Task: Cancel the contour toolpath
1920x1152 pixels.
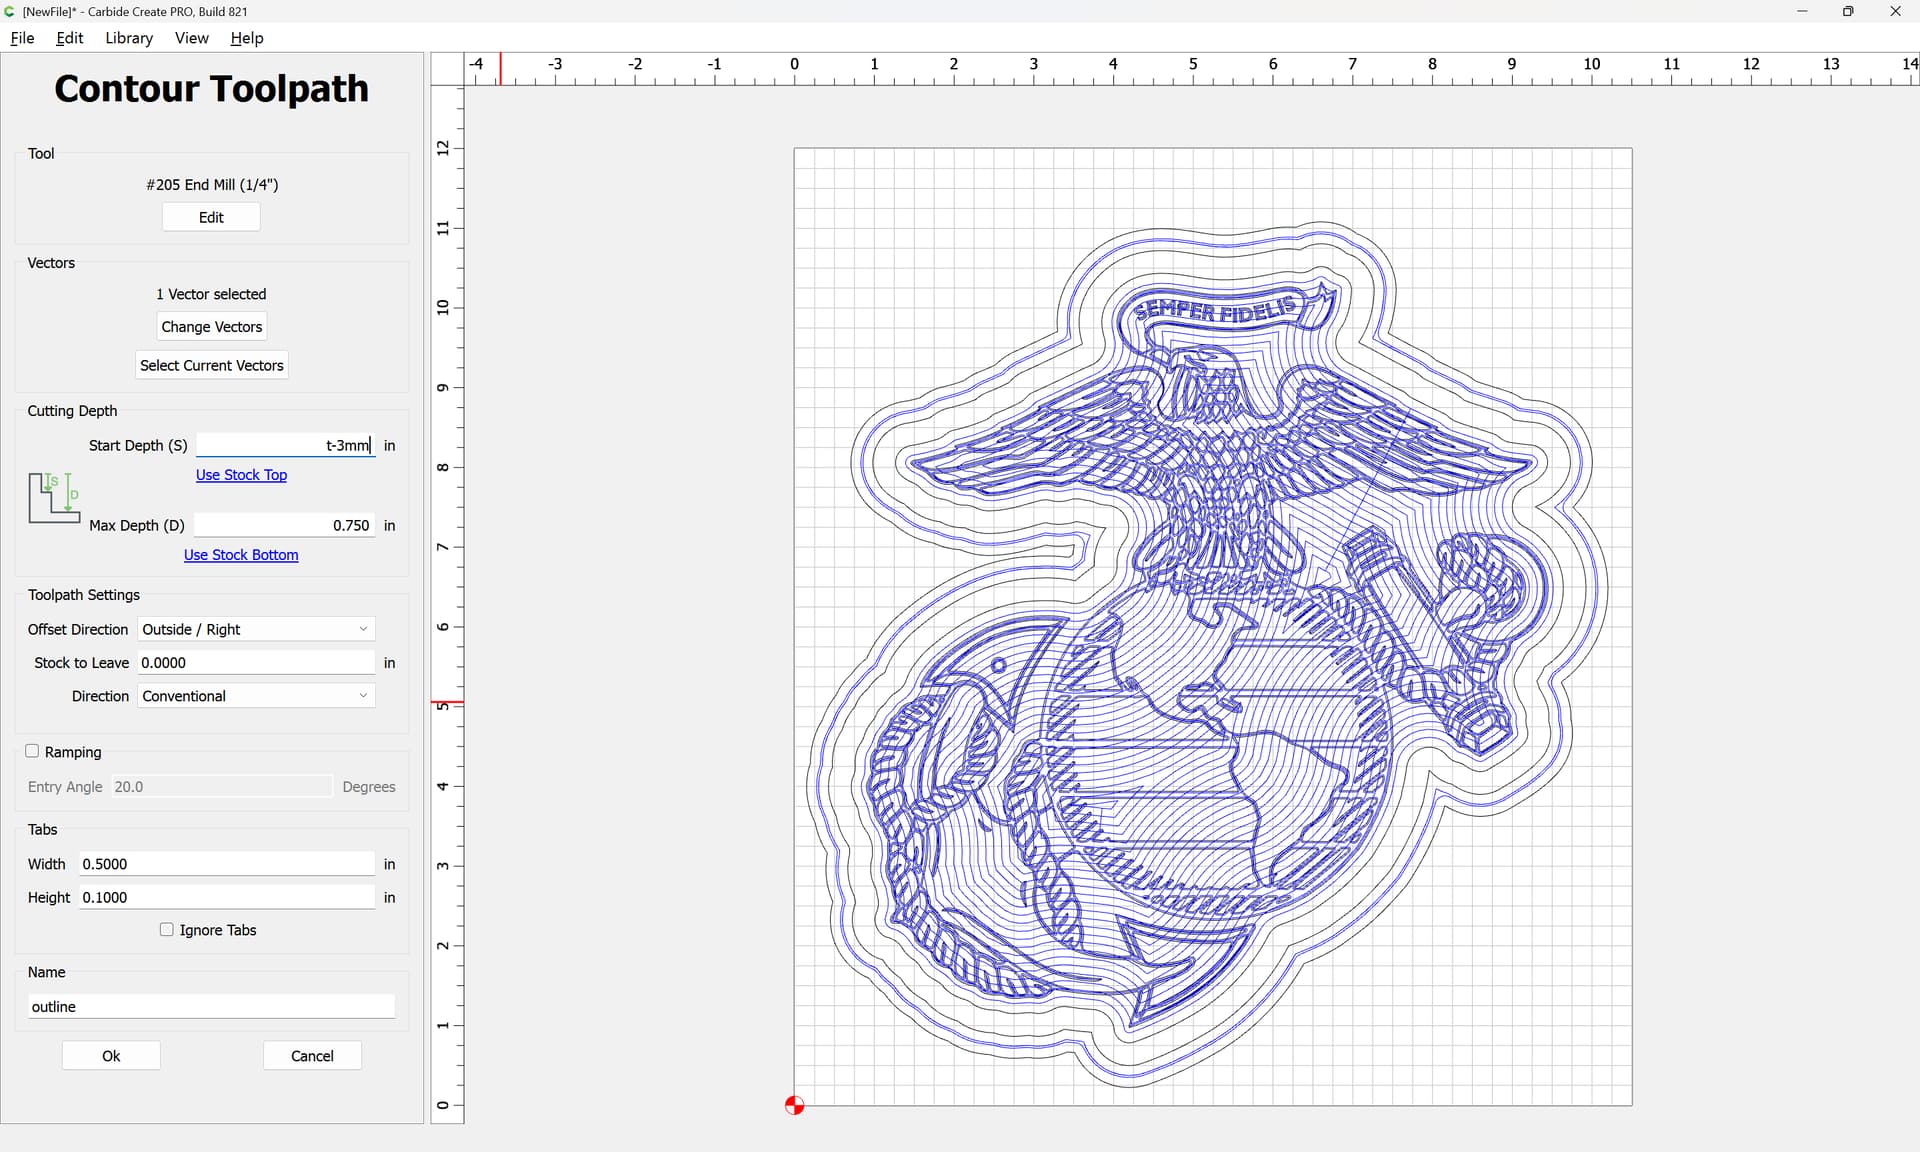Action: [x=312, y=1056]
